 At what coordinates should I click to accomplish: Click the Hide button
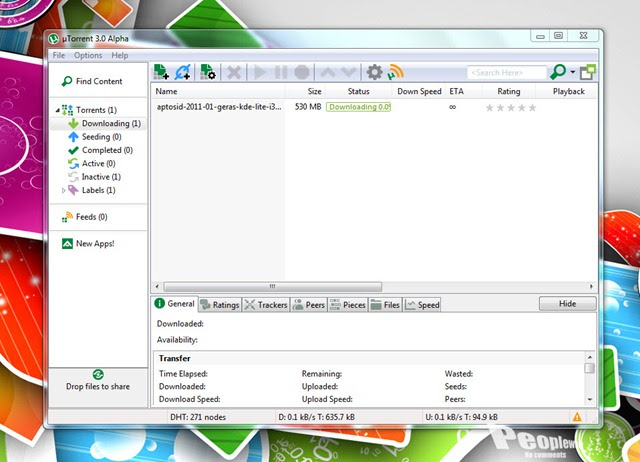pos(567,304)
